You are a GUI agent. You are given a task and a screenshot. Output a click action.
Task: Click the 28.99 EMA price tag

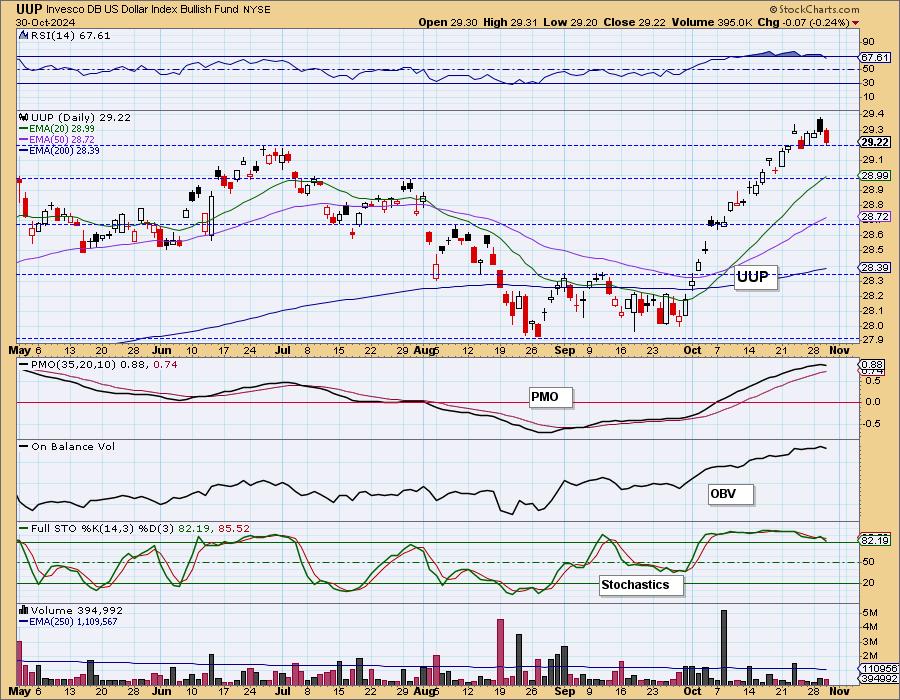point(875,176)
